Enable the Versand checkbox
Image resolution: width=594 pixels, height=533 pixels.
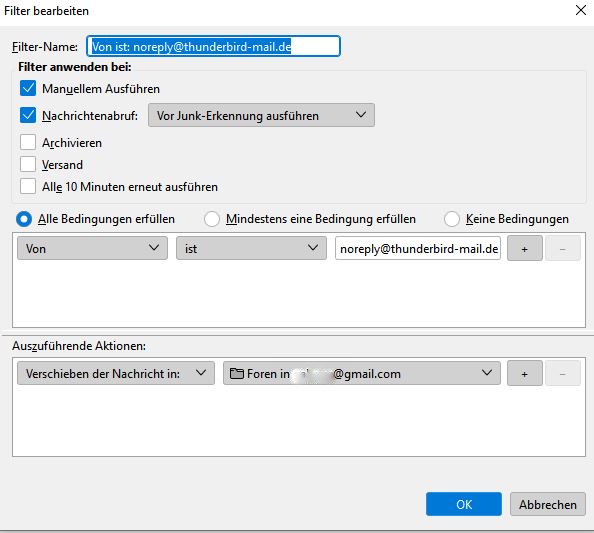(x=28, y=164)
